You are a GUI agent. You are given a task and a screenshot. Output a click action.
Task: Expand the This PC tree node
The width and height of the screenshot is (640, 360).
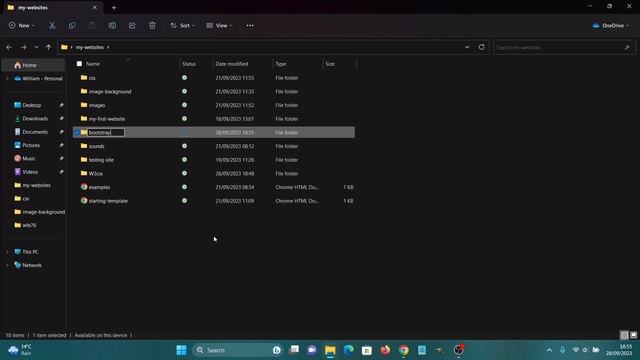tap(7, 252)
